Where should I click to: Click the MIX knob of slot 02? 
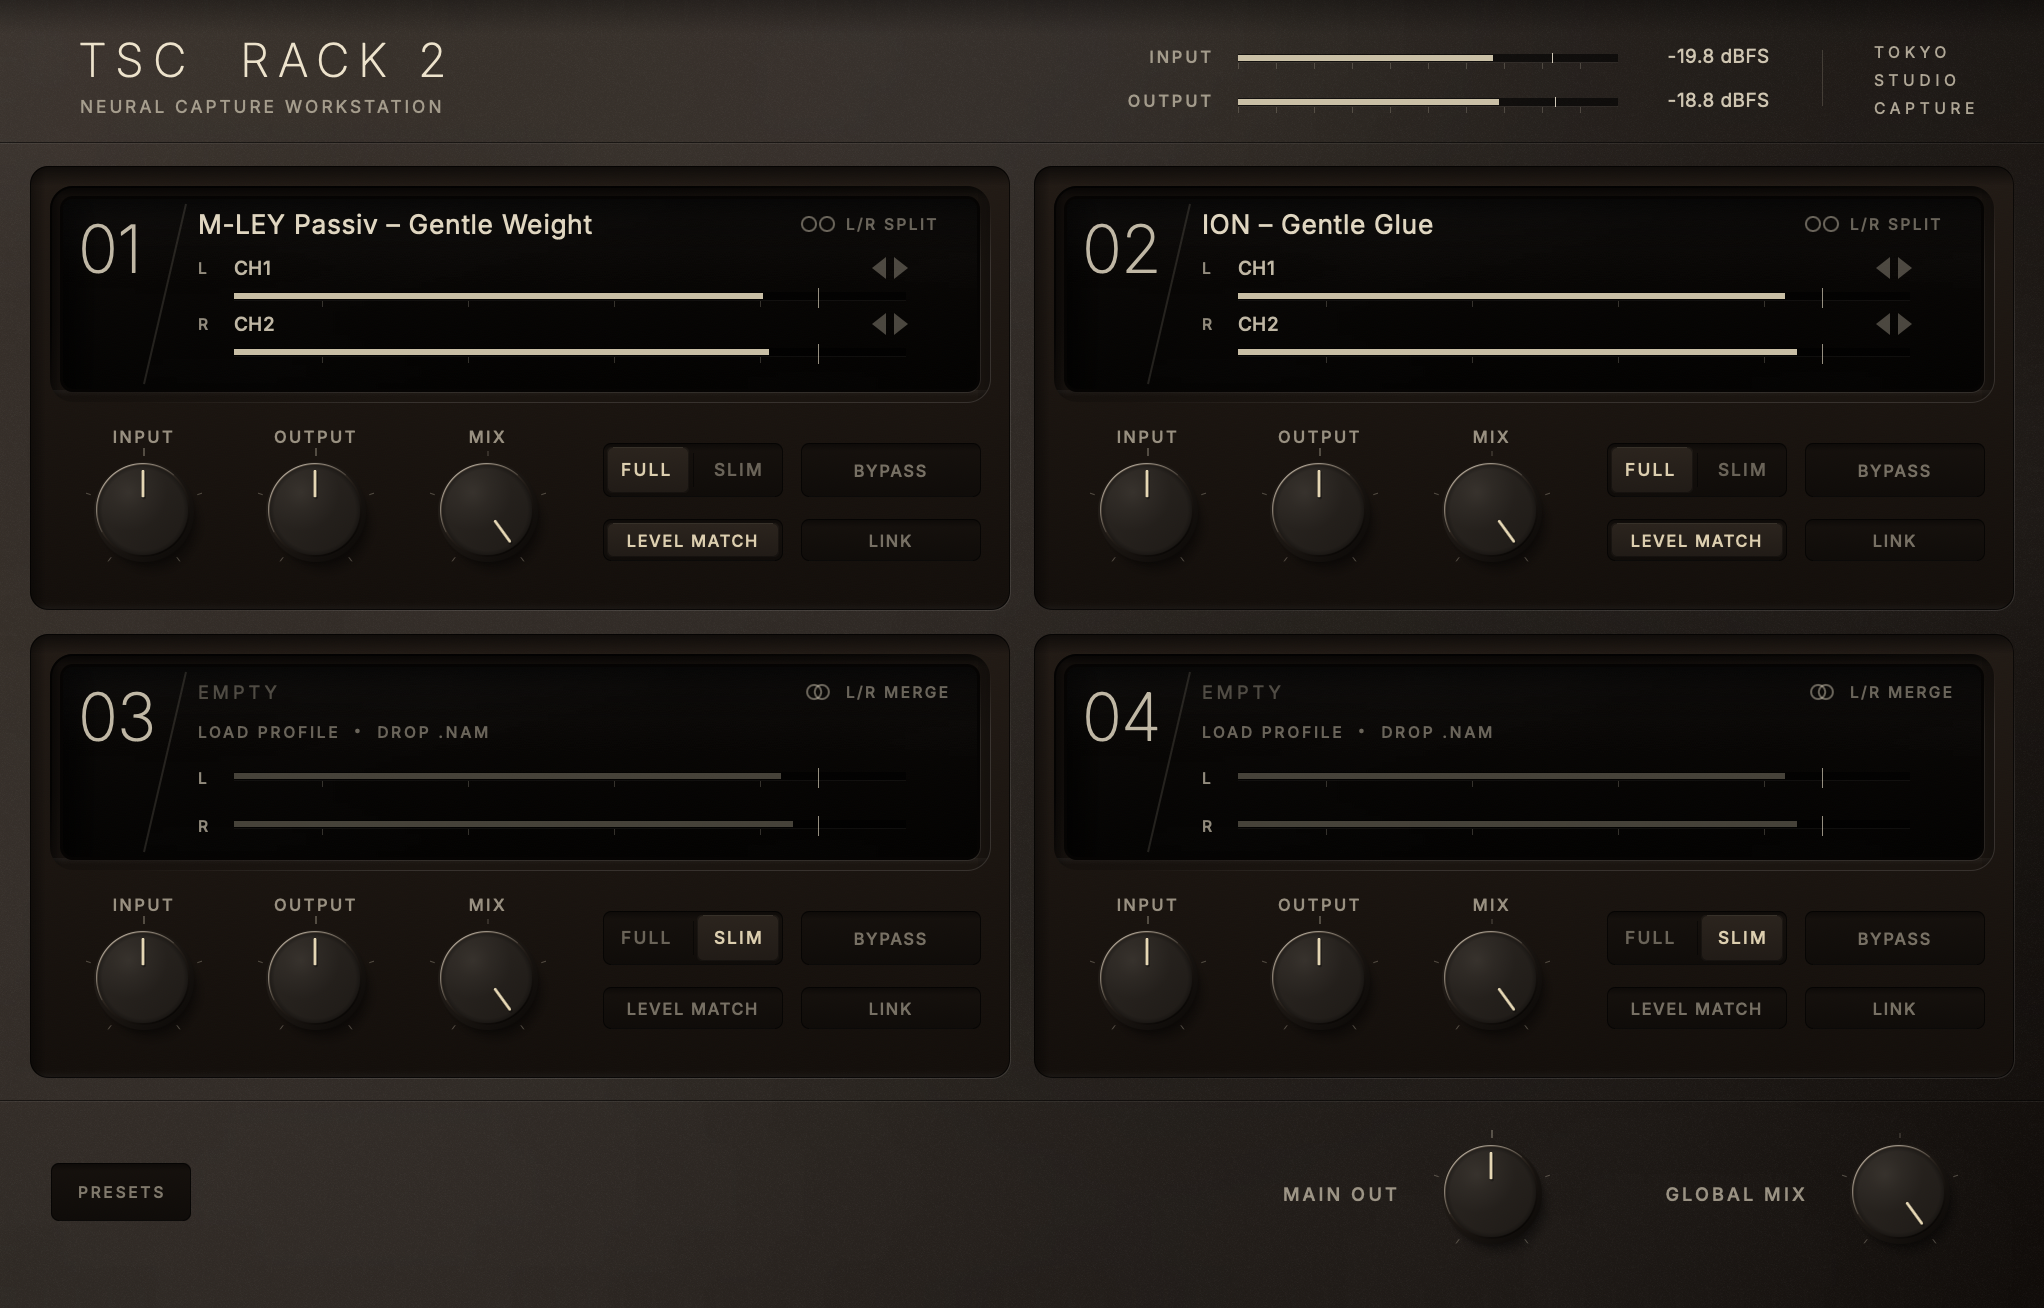pos(1490,510)
